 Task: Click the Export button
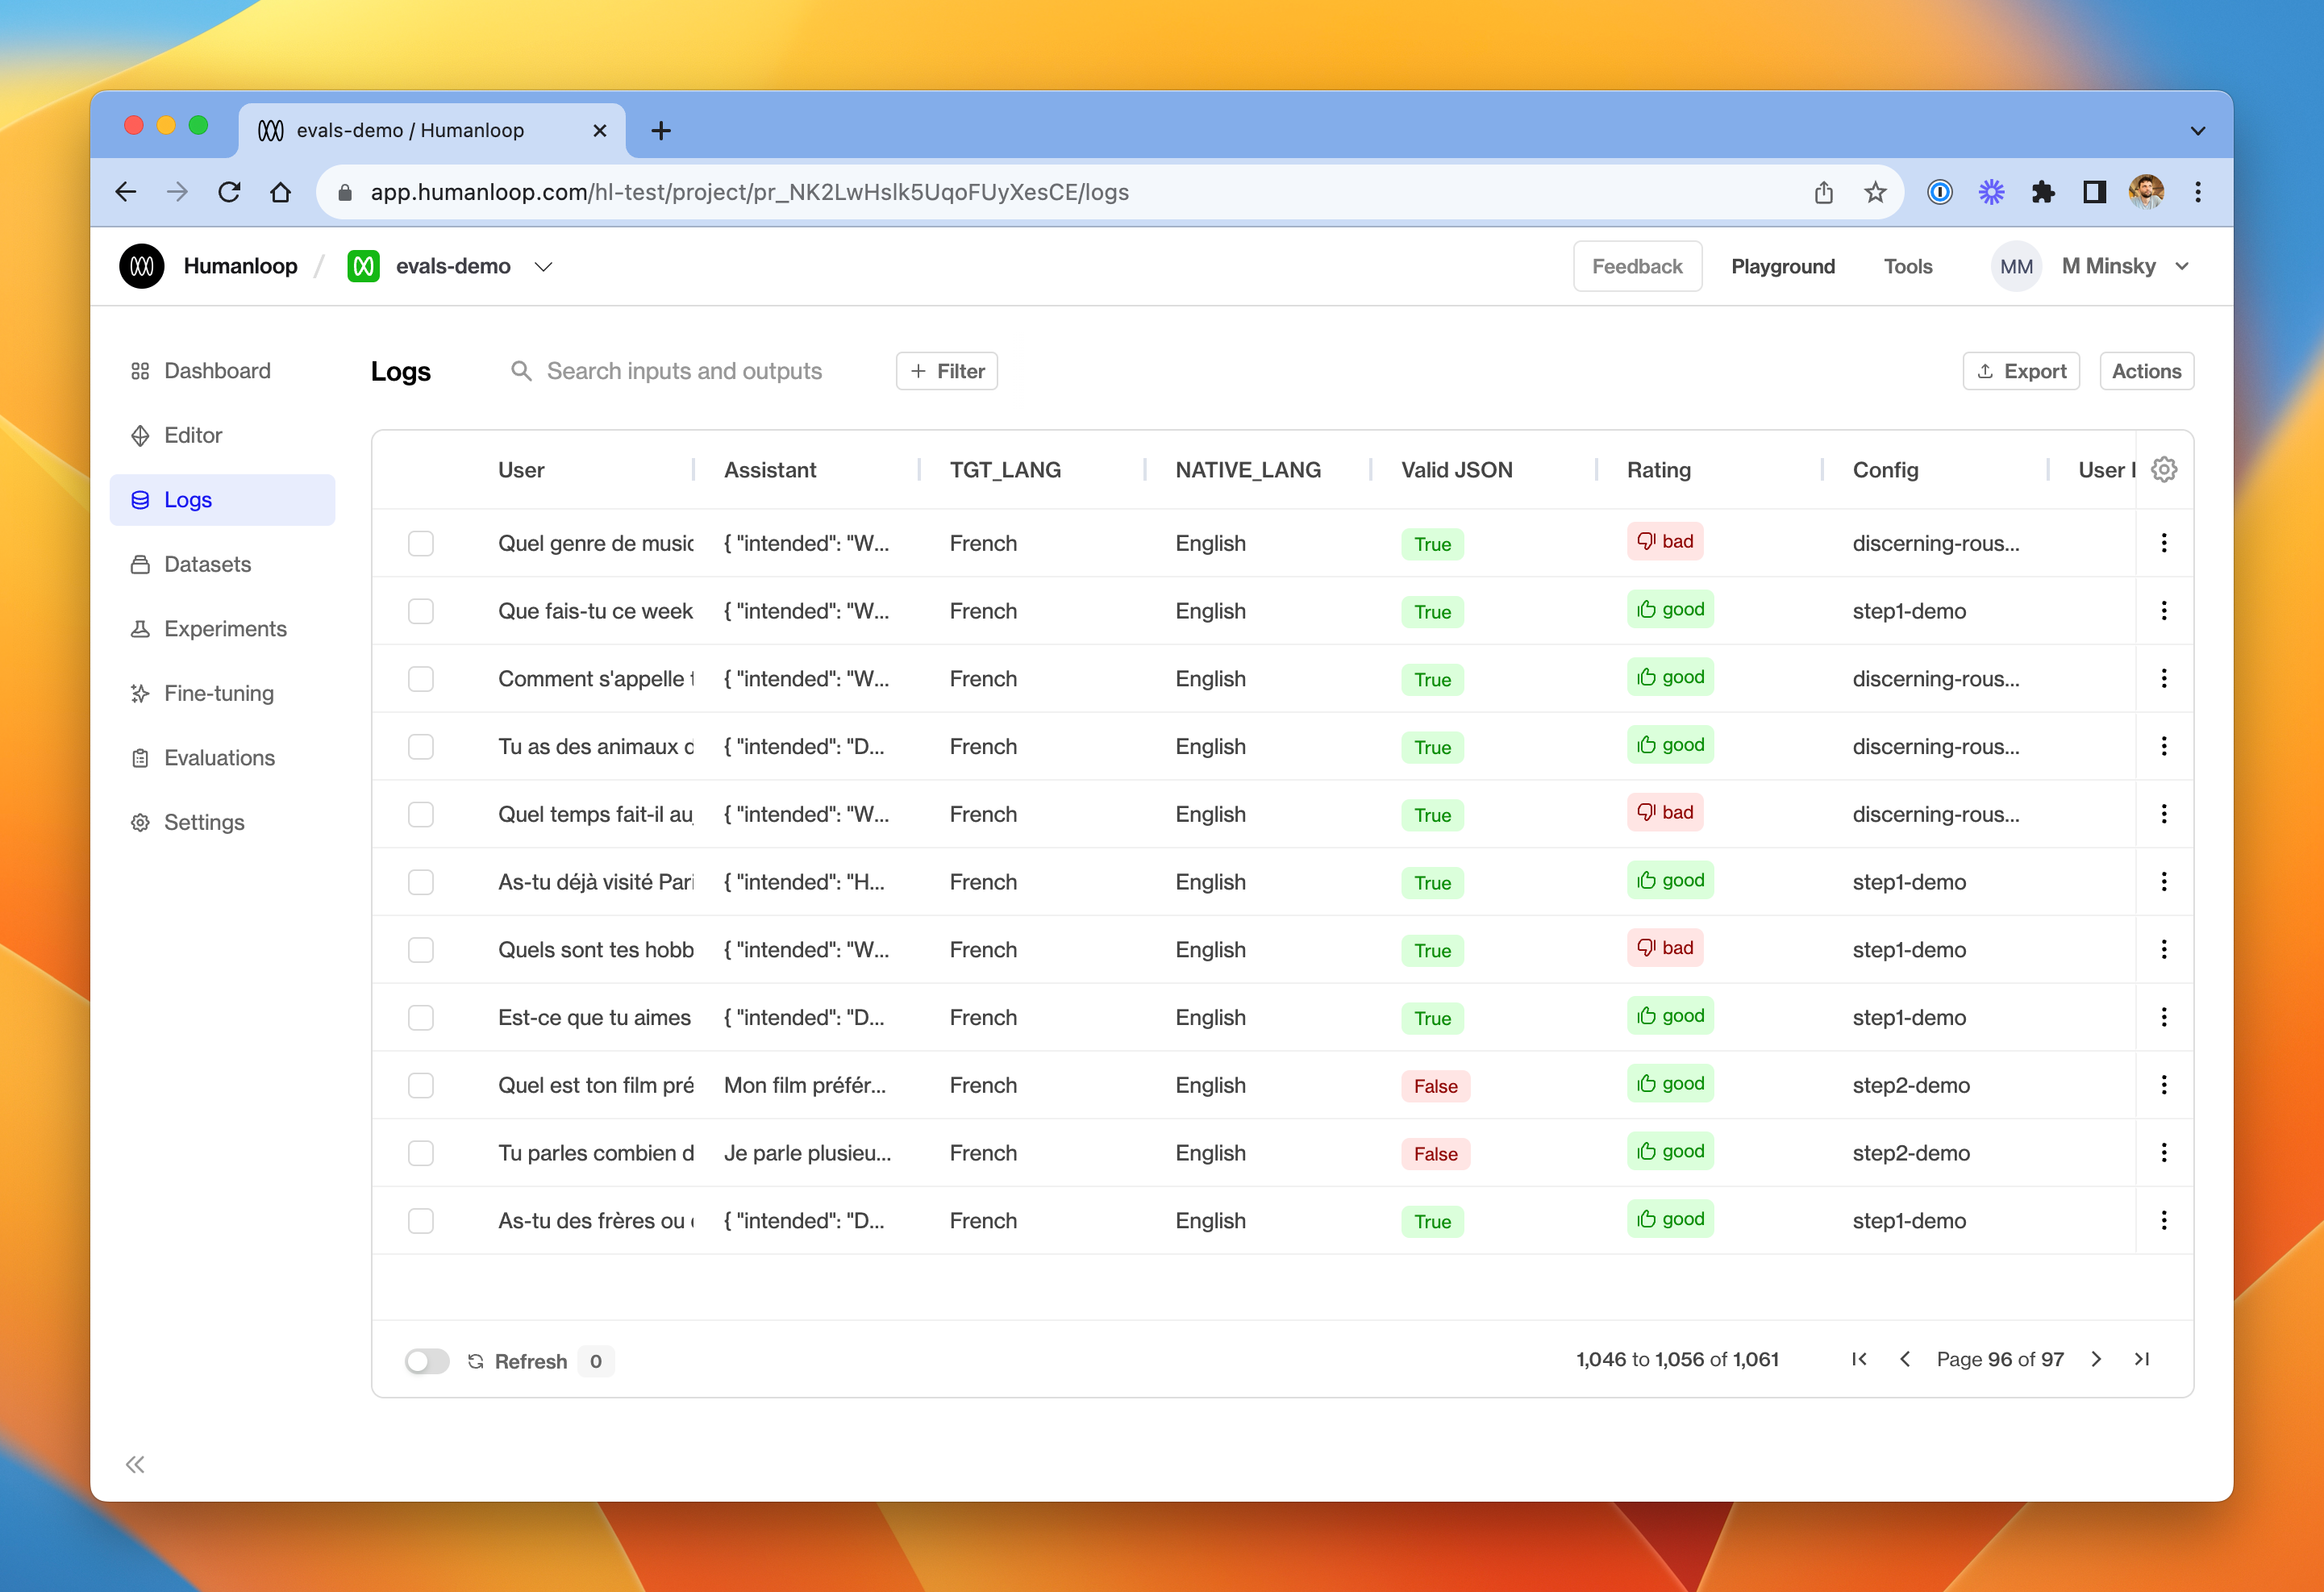tap(2021, 370)
